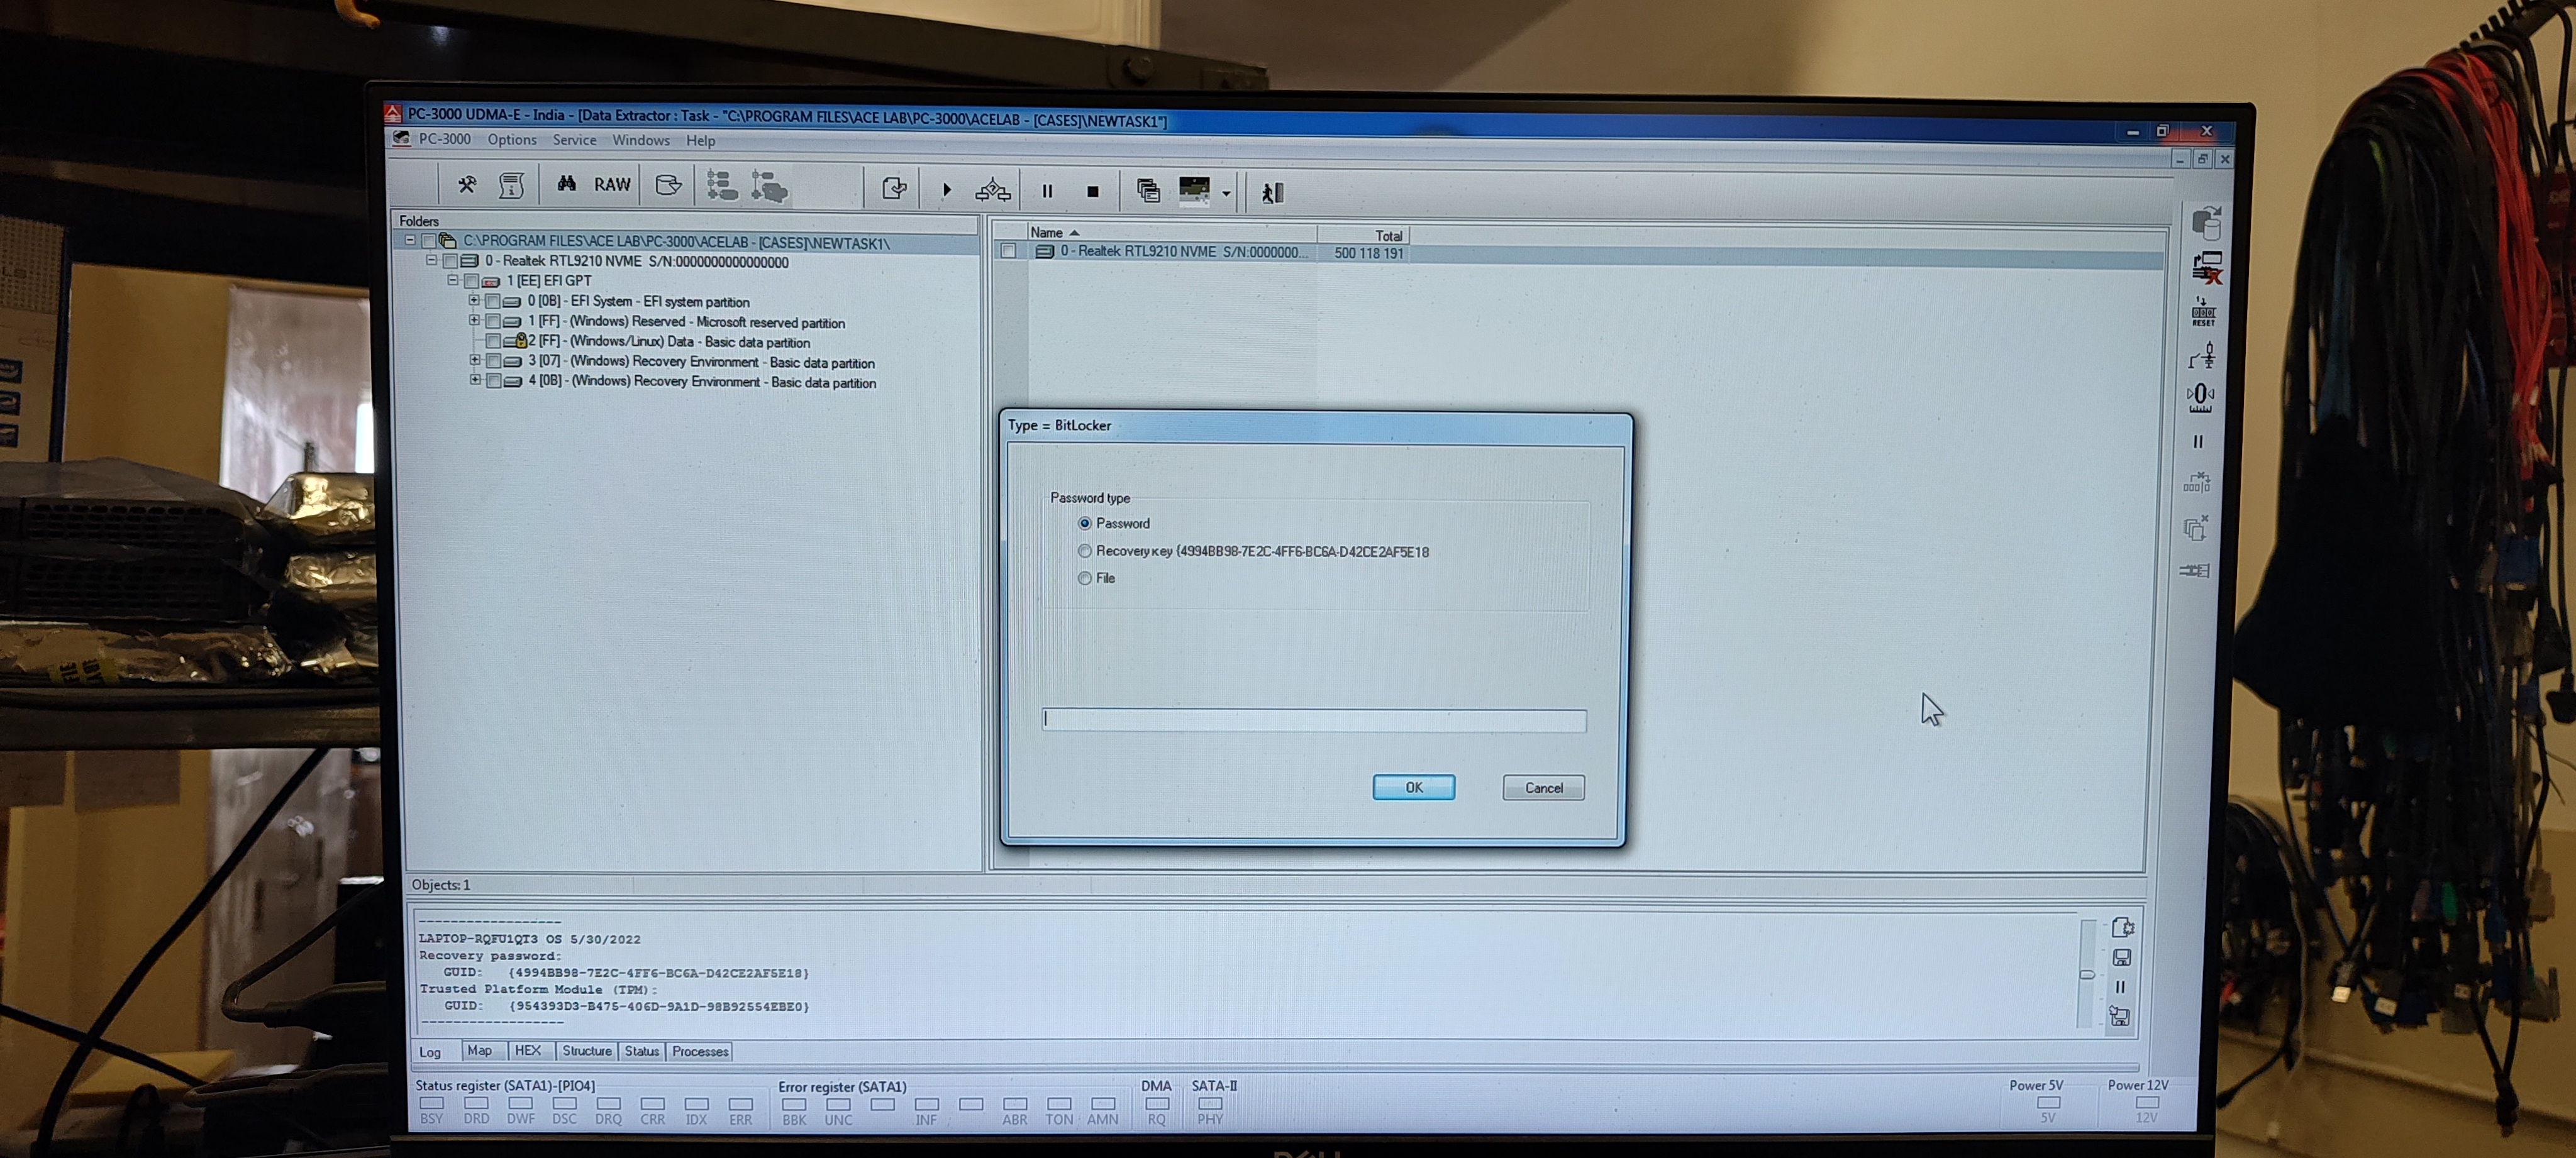Tick the Microsoft reserved partition checkbox

click(493, 321)
